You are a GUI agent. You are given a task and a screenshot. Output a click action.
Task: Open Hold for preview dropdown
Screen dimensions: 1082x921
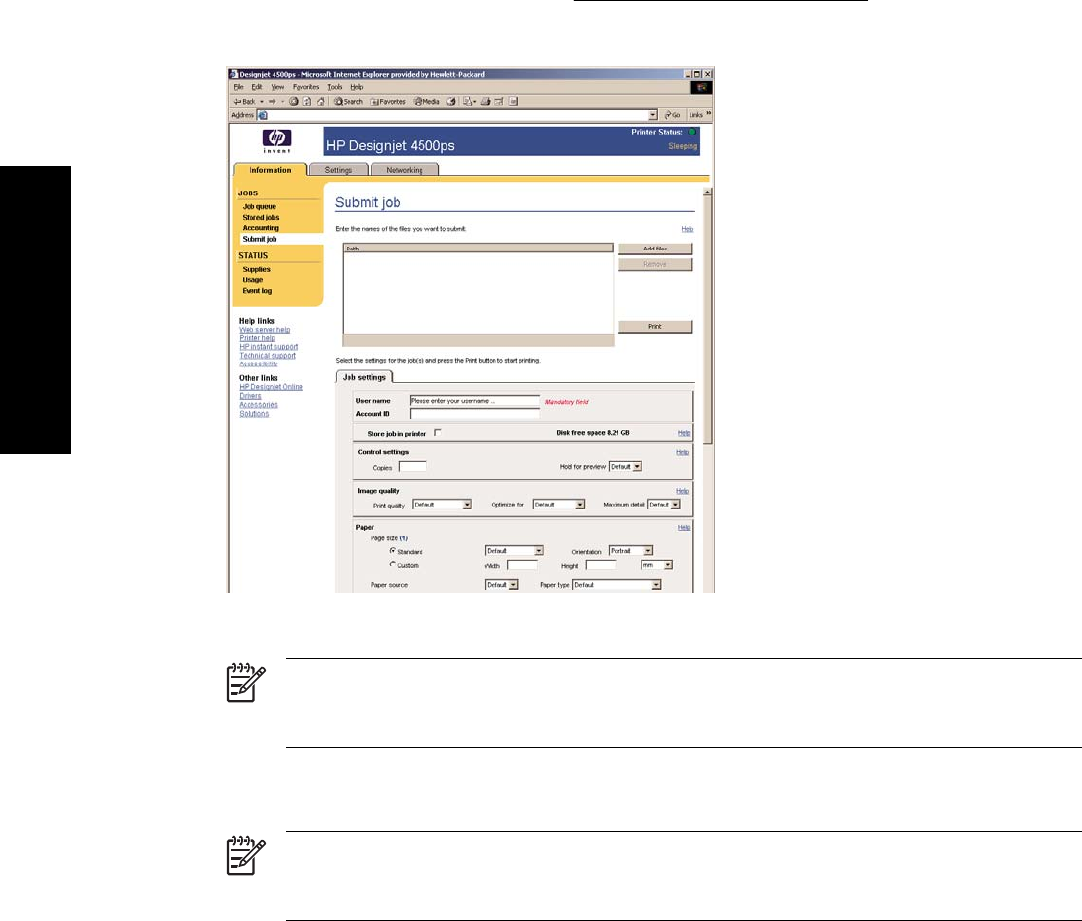click(x=625, y=466)
